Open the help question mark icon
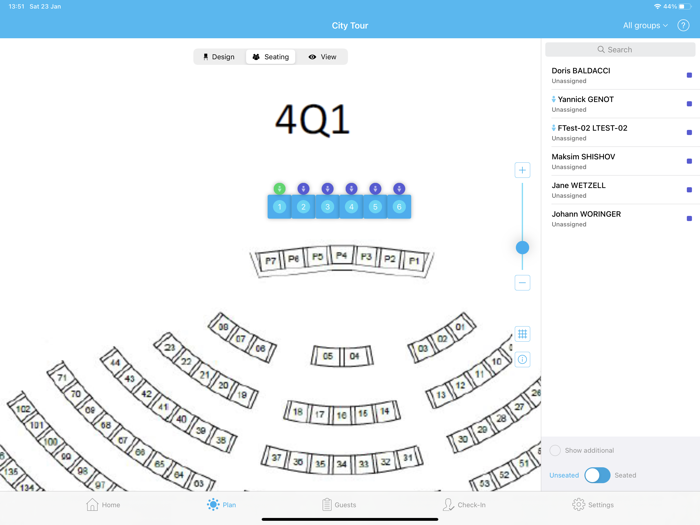This screenshot has height=525, width=700. tap(683, 25)
